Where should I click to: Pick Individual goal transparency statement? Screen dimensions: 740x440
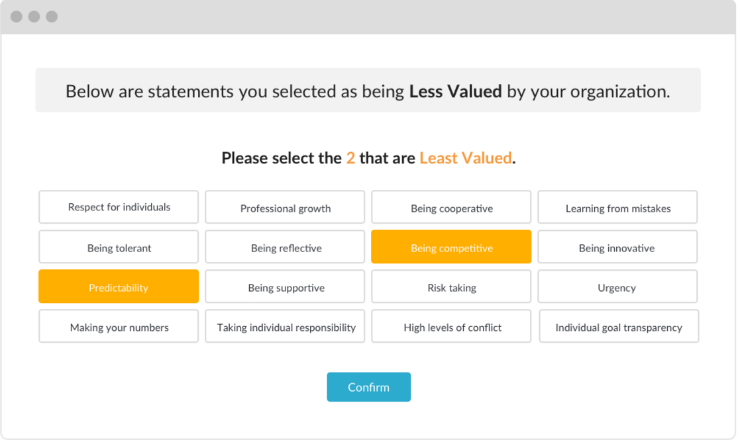coord(619,326)
